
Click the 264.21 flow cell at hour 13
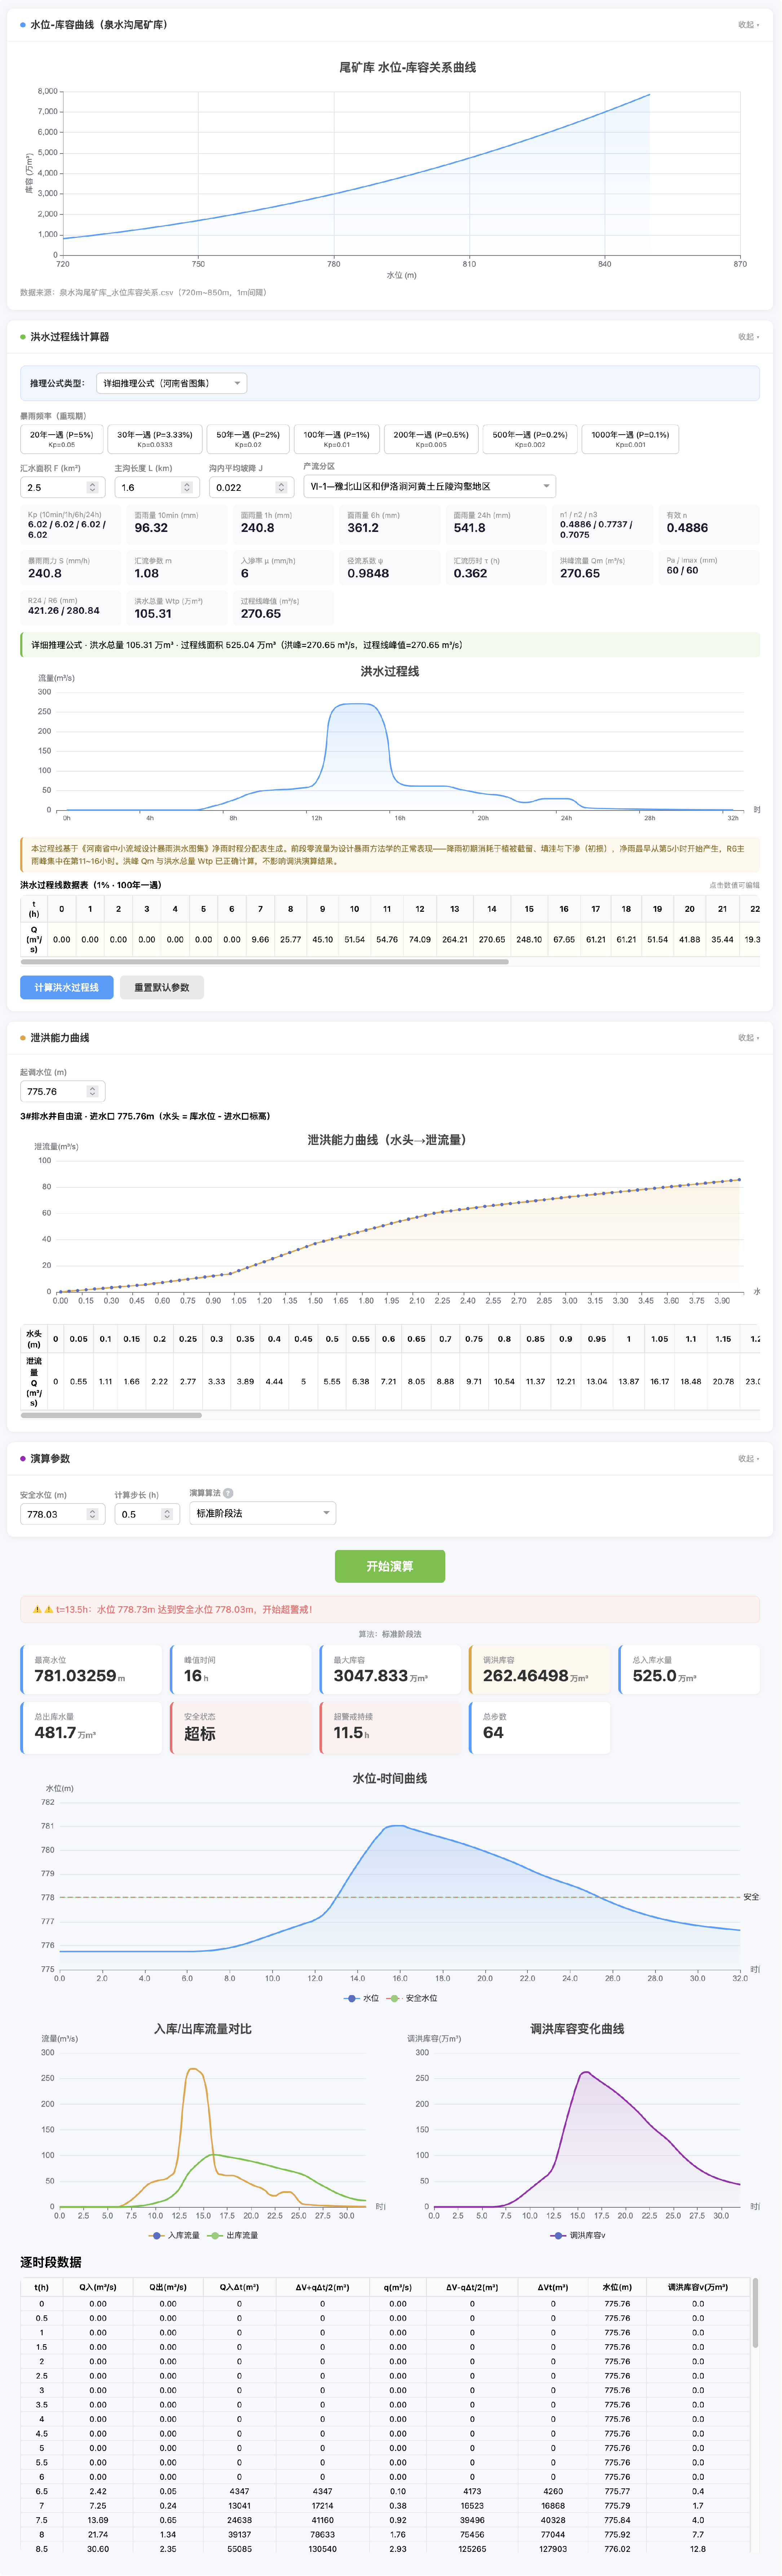pos(455,940)
